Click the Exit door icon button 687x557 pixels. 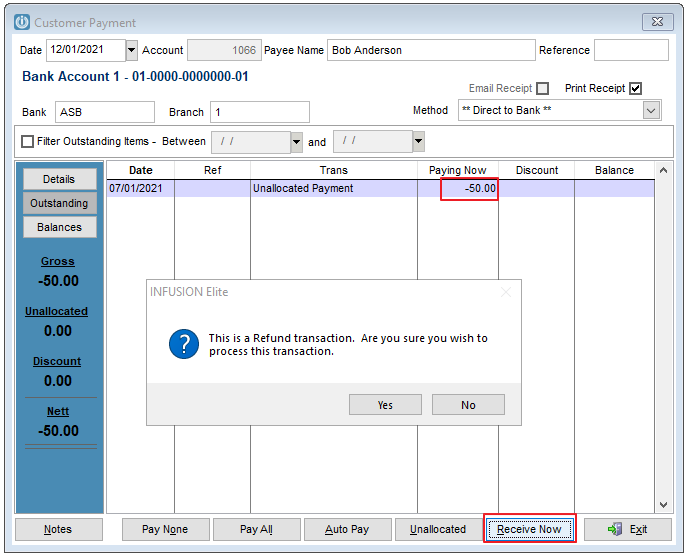(x=627, y=529)
